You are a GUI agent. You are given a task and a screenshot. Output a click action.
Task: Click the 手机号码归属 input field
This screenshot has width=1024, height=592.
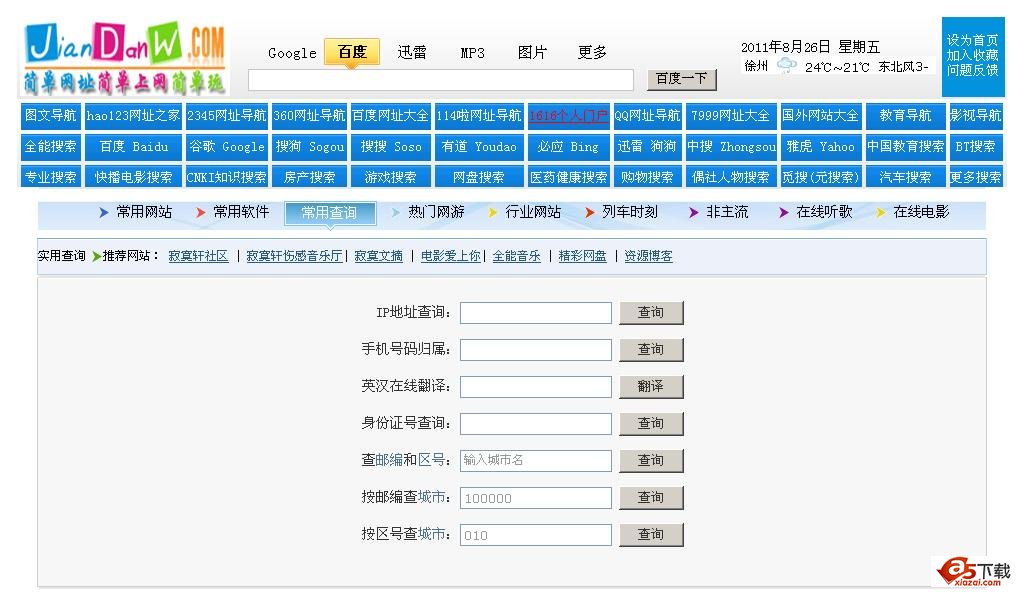pyautogui.click(x=536, y=350)
